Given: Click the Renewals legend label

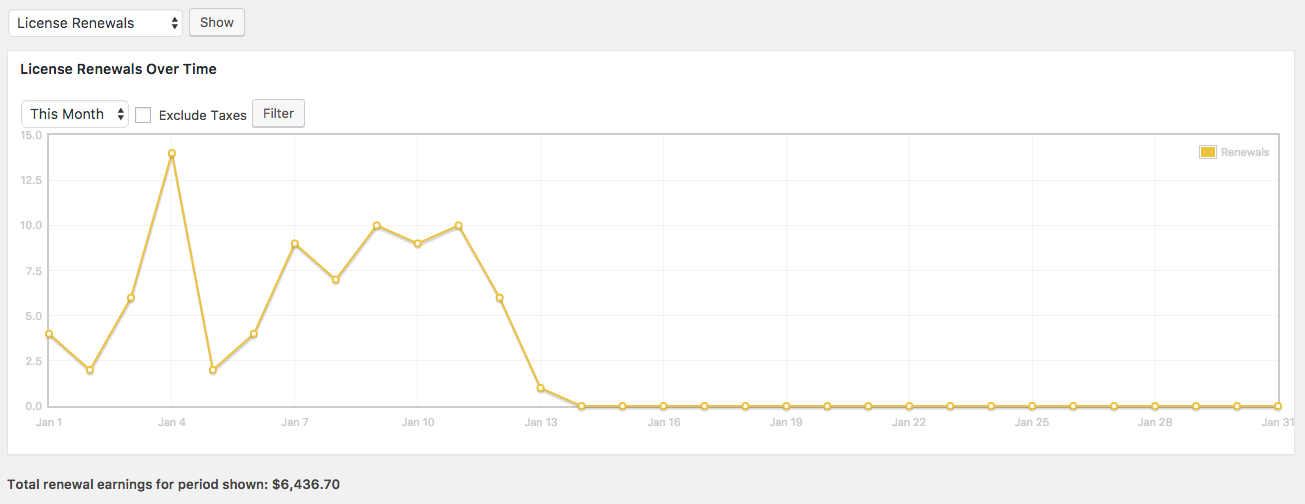Looking at the screenshot, I should coord(1244,152).
